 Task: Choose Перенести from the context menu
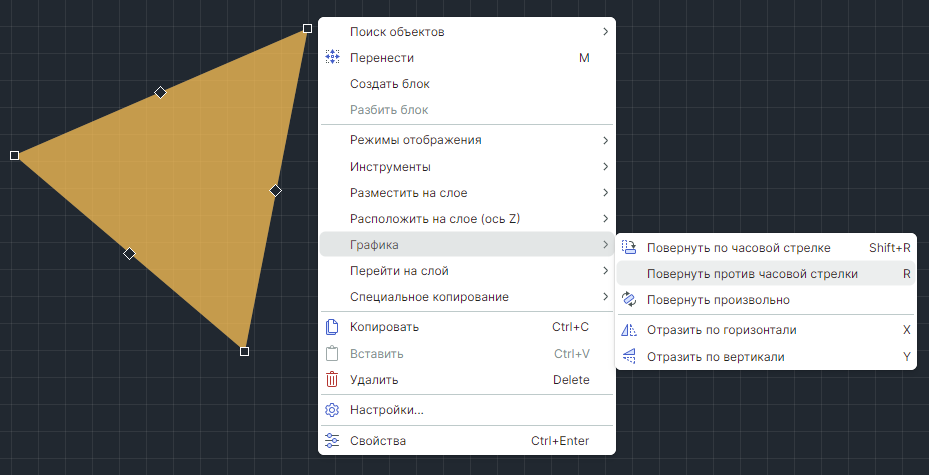[467, 57]
